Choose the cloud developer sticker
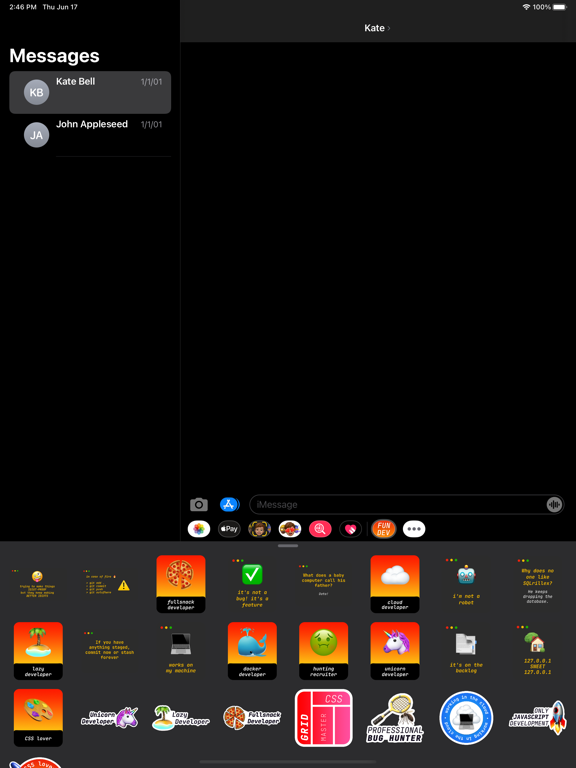 395,584
